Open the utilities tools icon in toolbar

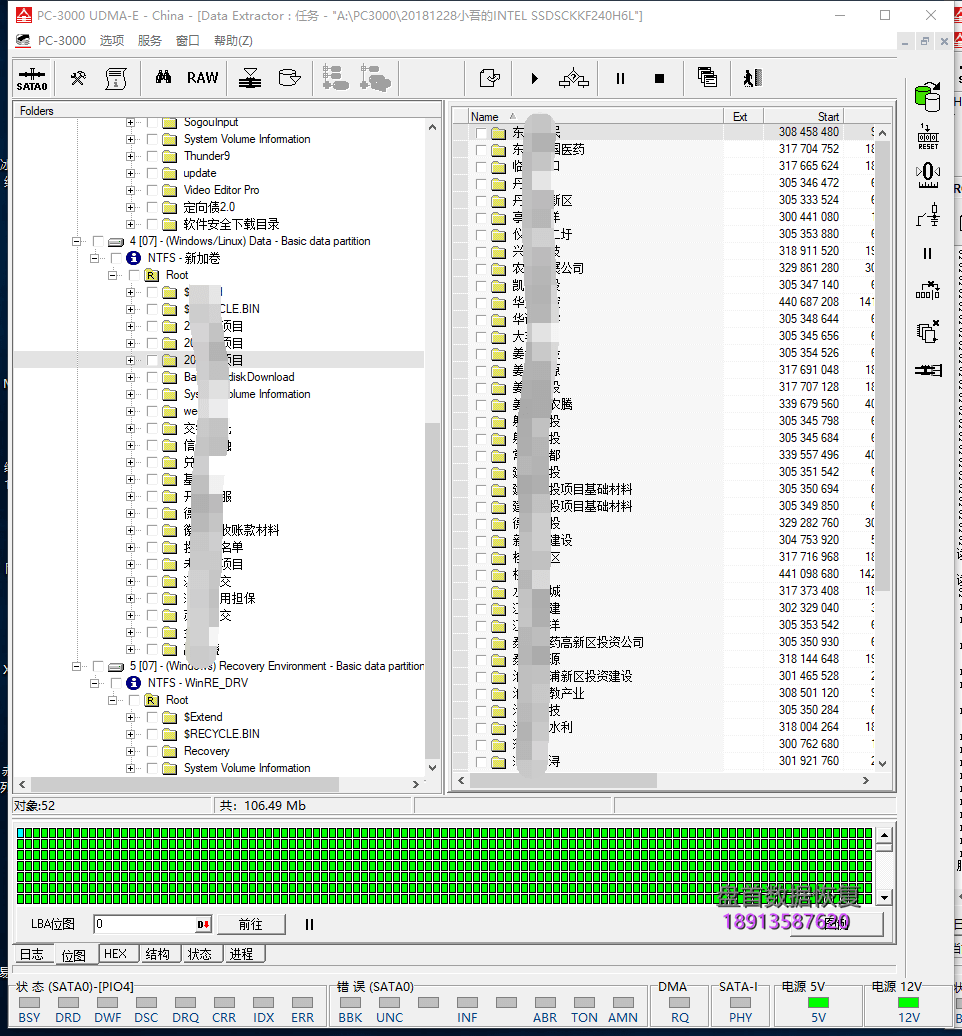[x=78, y=78]
